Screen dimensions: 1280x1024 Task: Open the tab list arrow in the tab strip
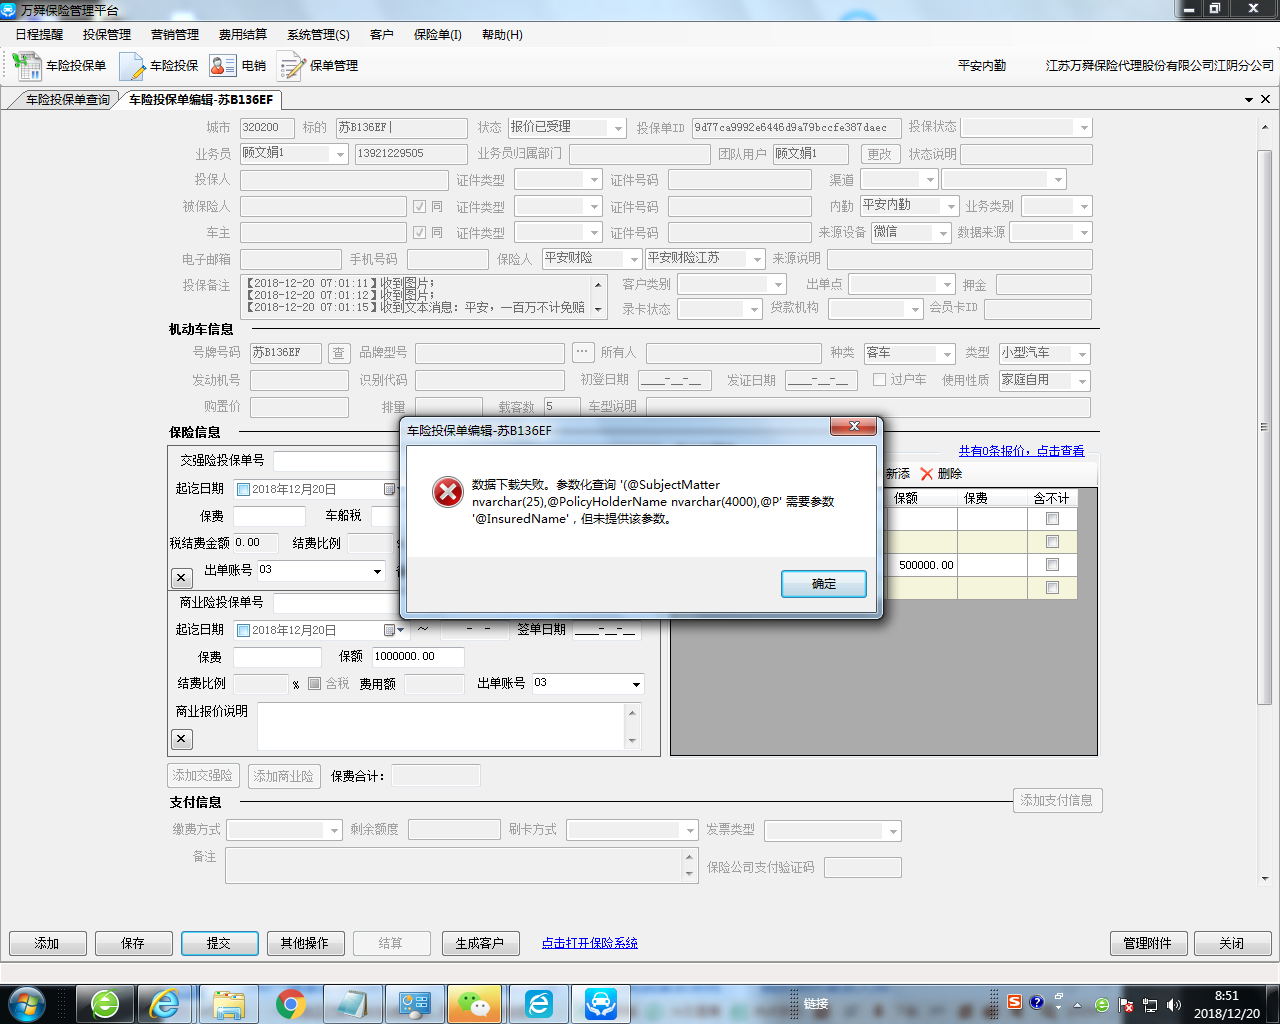(1249, 100)
